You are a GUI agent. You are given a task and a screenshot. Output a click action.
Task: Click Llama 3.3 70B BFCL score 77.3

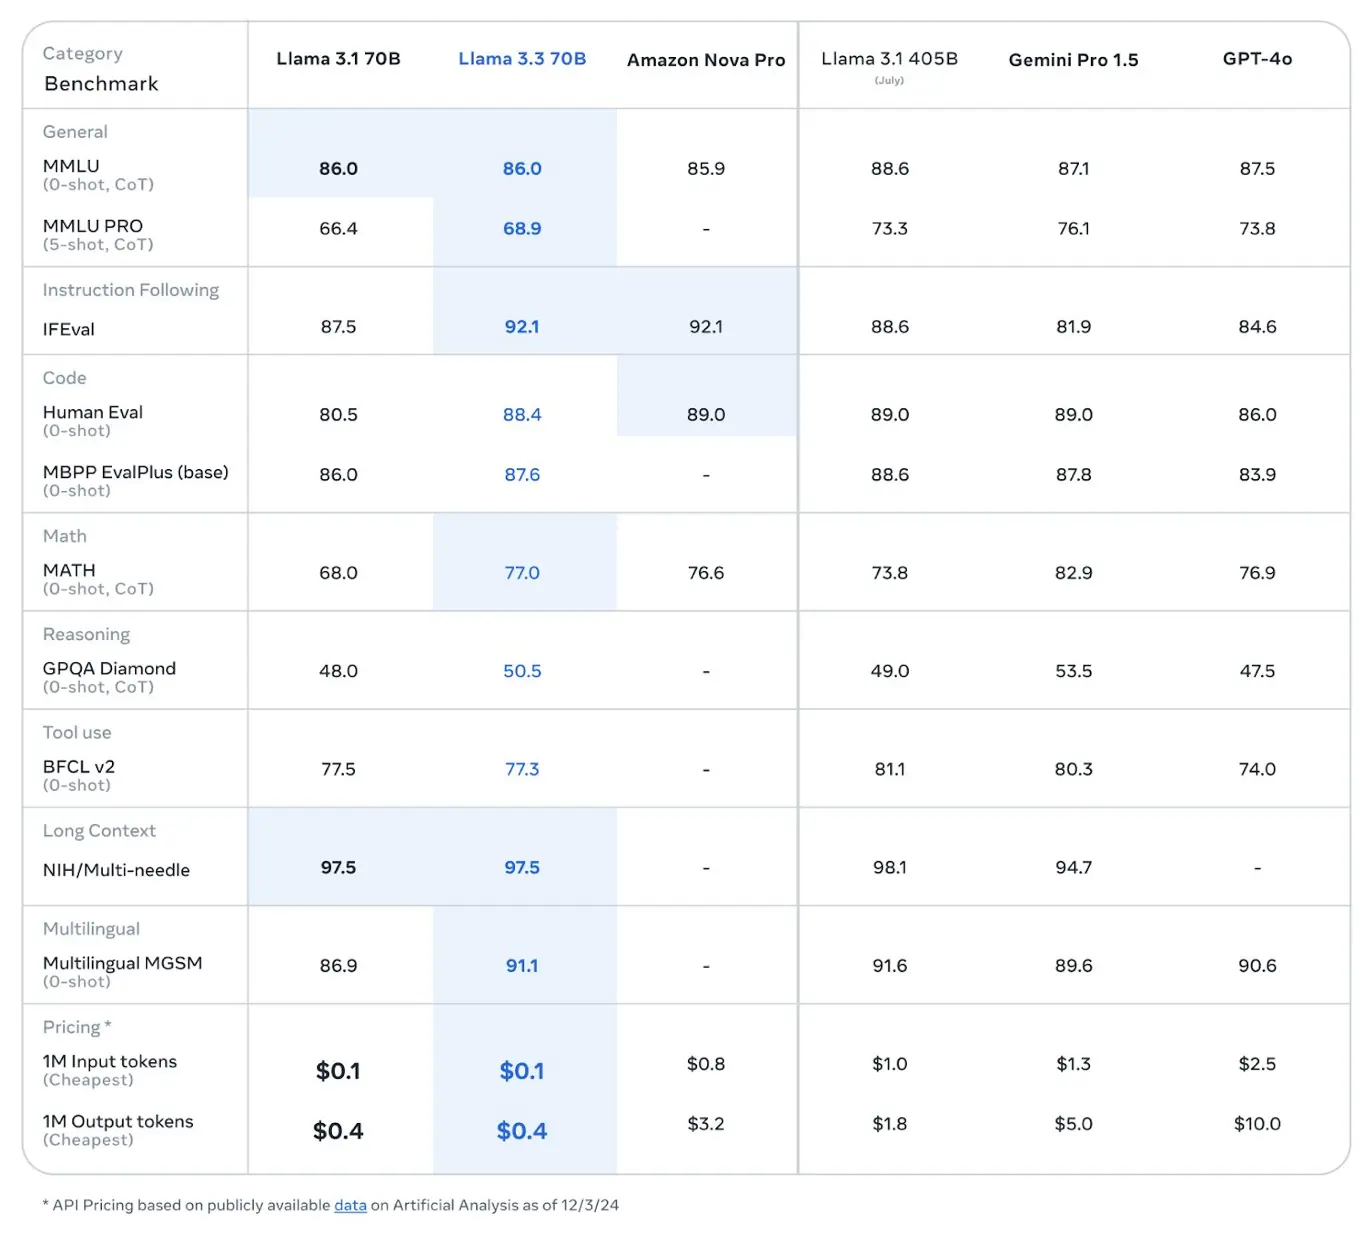pos(522,769)
